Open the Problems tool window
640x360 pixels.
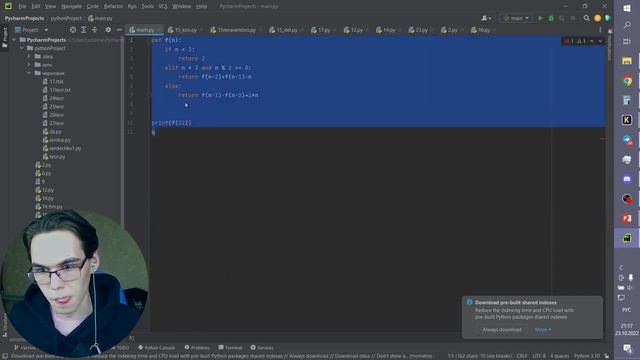(x=197, y=348)
